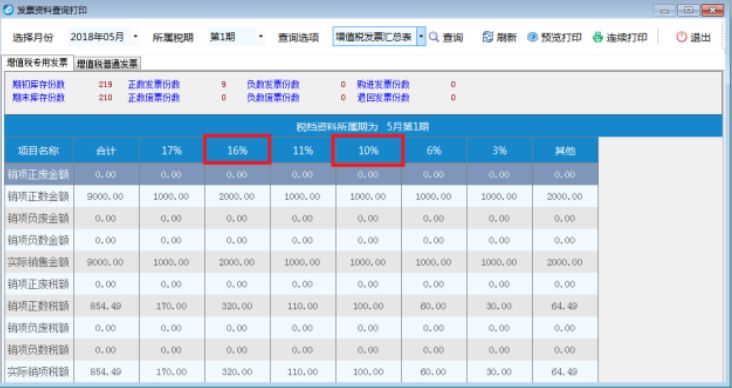Screen dimensions: 732x388
Task: Click the 项目名称 column header
Action: pyautogui.click(x=39, y=150)
